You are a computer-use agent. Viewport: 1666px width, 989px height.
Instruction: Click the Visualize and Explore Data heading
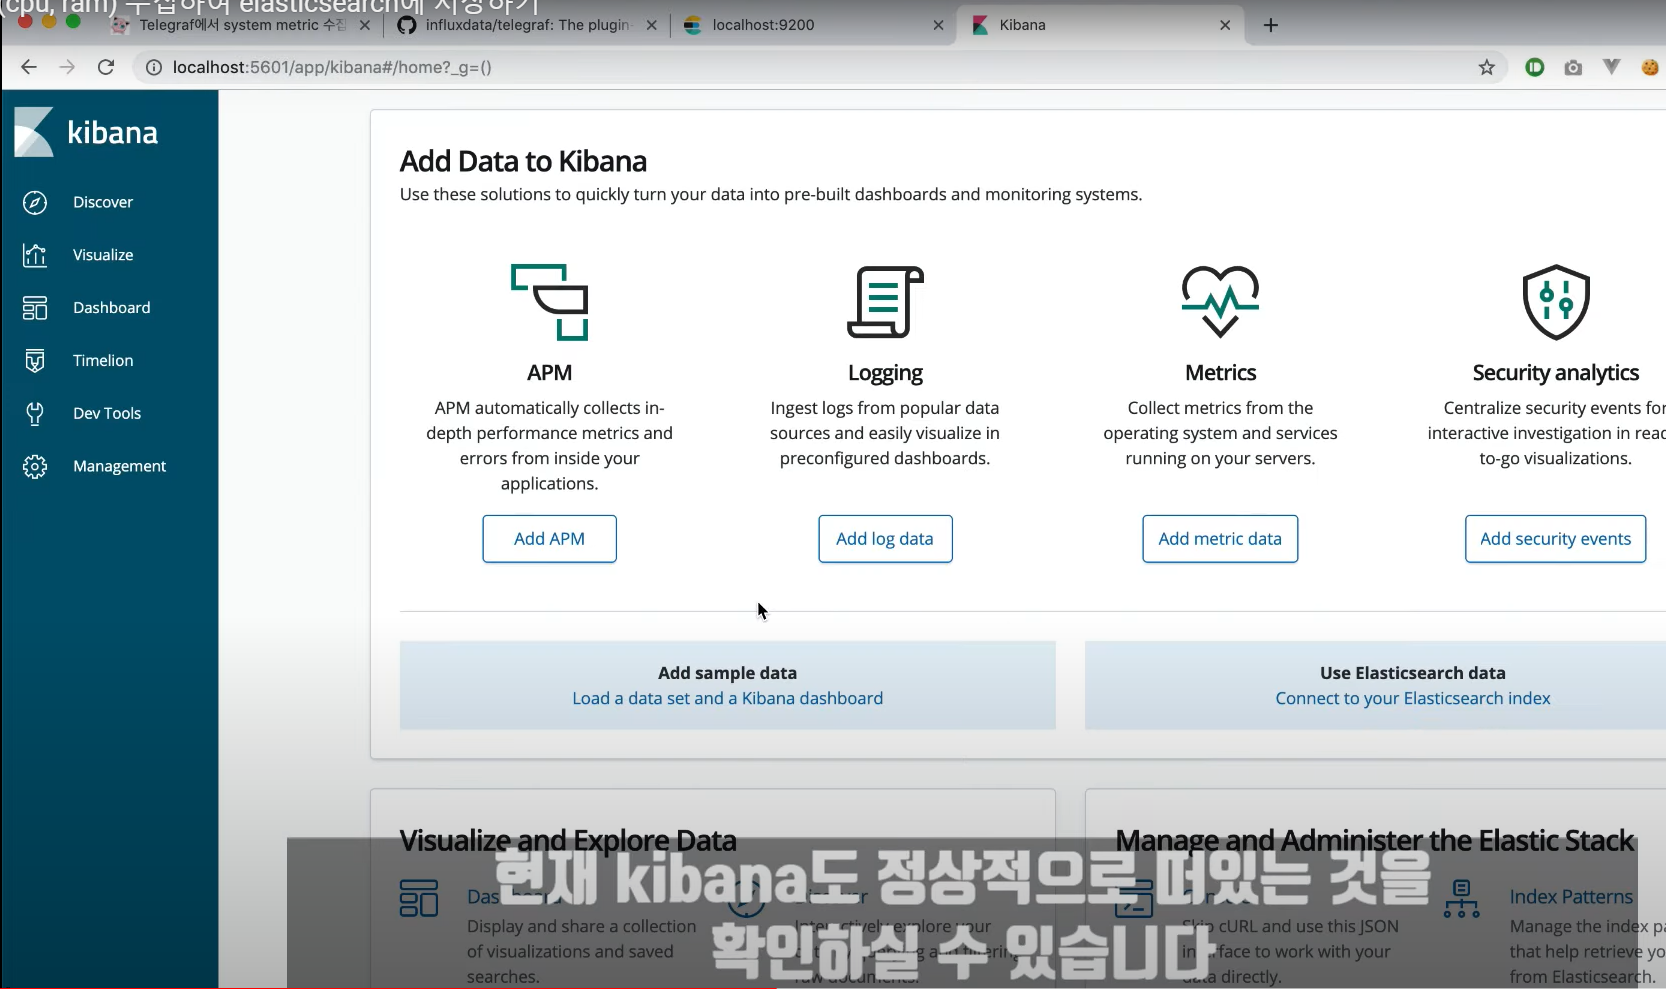click(x=568, y=841)
